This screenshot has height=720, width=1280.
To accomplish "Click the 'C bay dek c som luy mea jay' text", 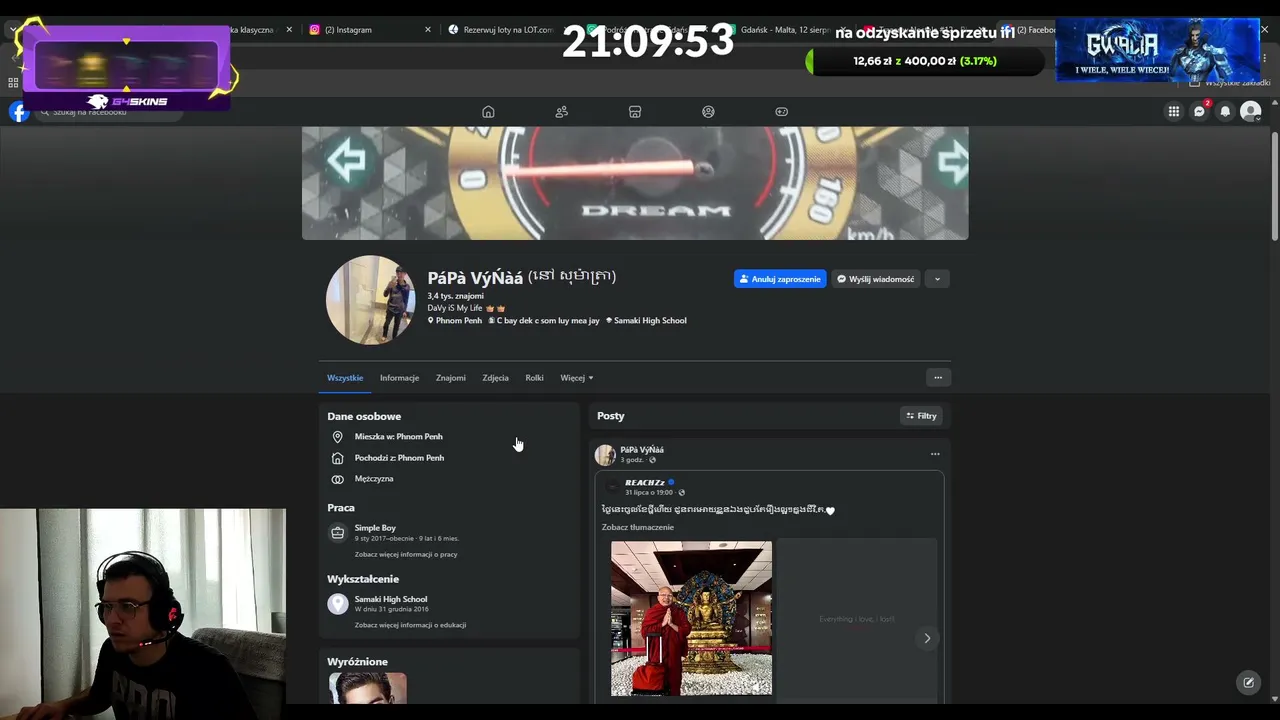I will point(548,321).
